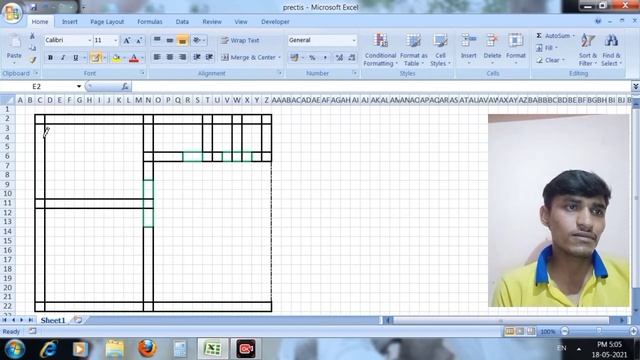
Task: Click the Delete cells button
Action: (x=492, y=50)
